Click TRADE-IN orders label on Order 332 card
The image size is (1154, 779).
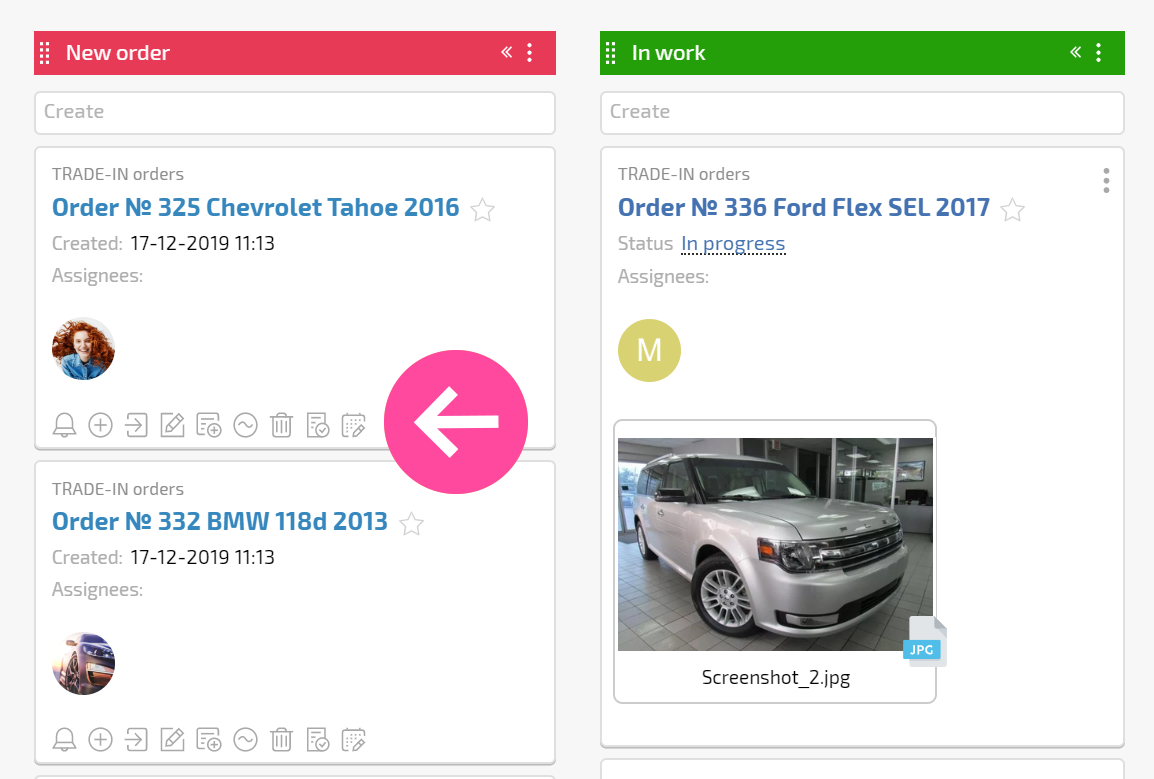[x=118, y=490]
